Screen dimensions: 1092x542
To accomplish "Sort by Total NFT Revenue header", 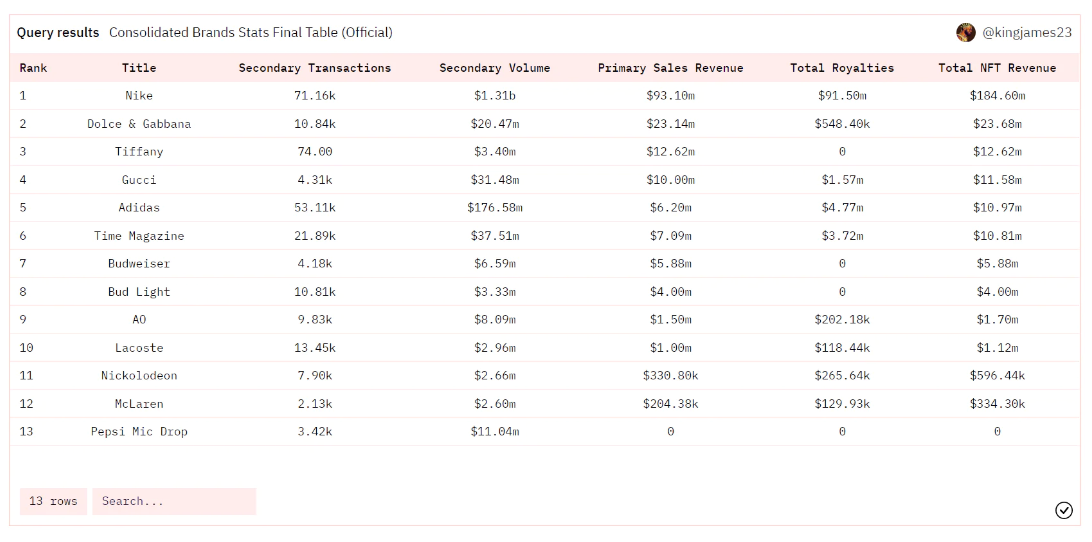I will 997,68.
